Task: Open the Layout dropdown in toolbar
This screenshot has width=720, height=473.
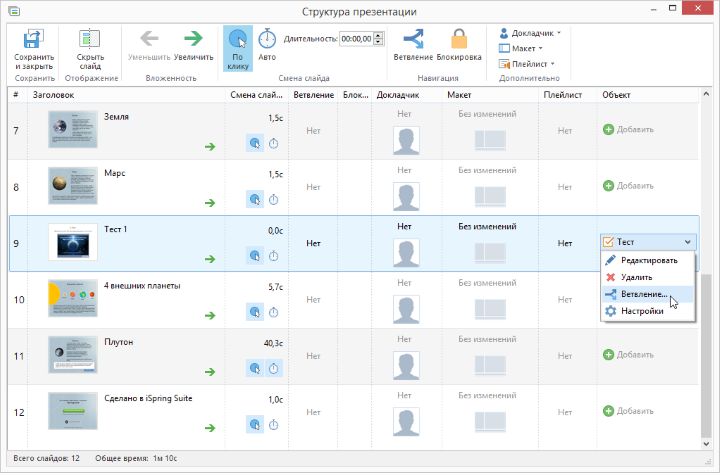Action: pos(521,48)
